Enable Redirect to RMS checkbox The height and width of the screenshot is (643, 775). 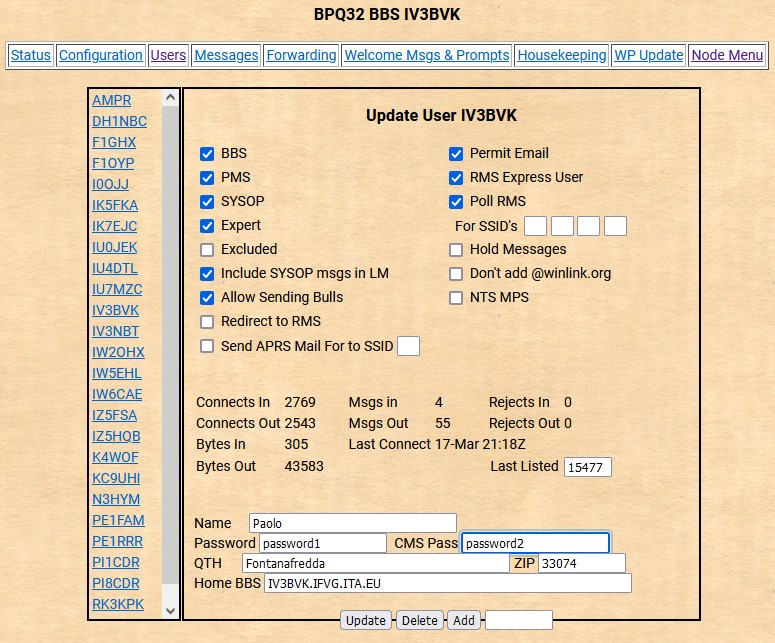click(207, 322)
